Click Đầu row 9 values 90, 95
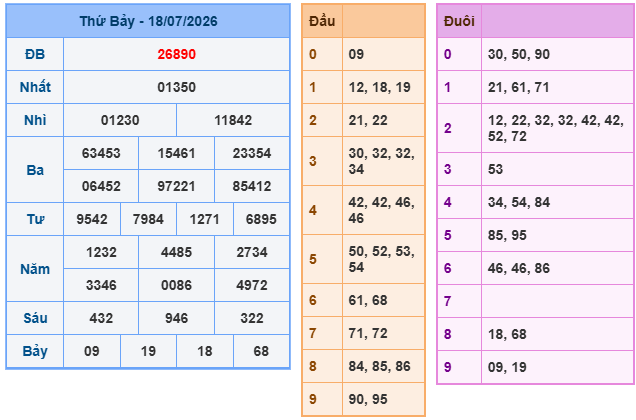The width and height of the screenshot is (636, 420). coord(368,399)
